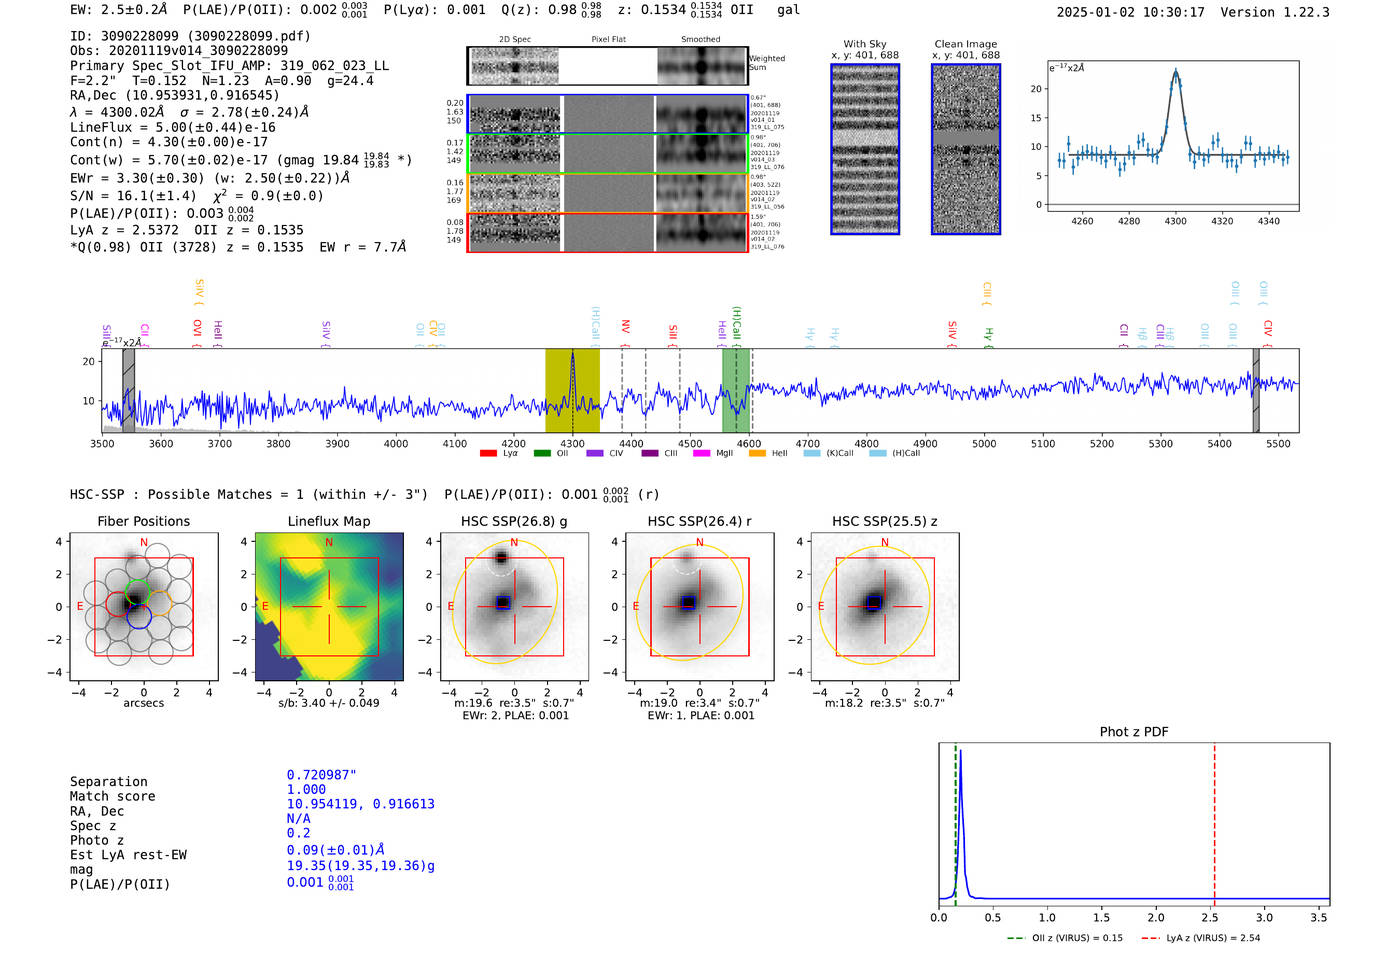Select the red-bordered fiber spectrum row
The height and width of the screenshot is (953, 1400).
pyautogui.click(x=608, y=232)
